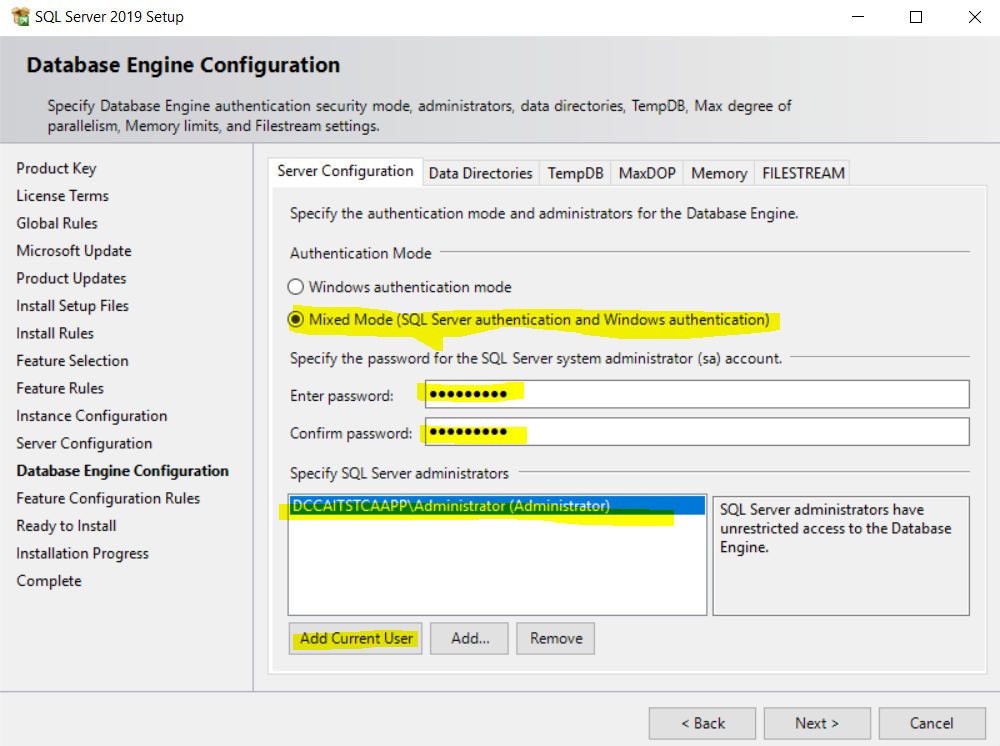
Task: Open the Memory tab
Action: coord(719,173)
